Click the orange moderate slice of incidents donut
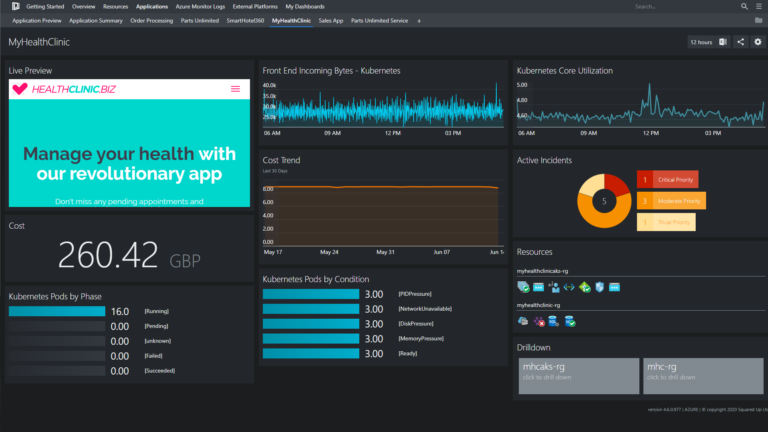768x432 pixels. 602,216
